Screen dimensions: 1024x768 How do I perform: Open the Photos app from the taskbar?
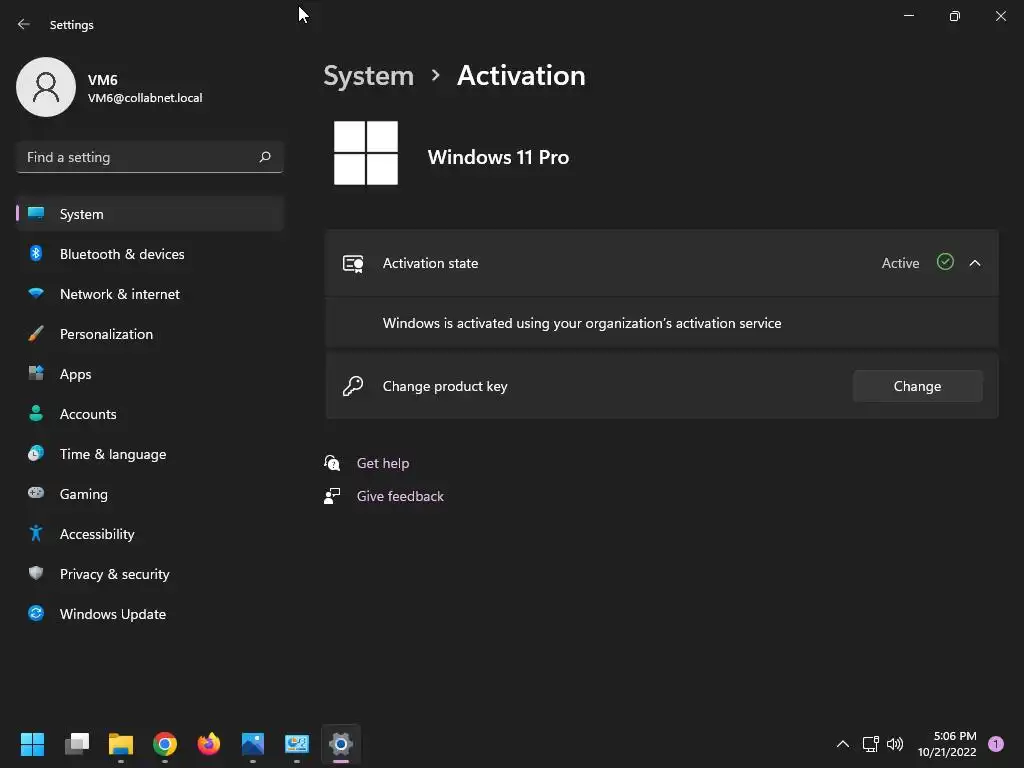click(253, 744)
